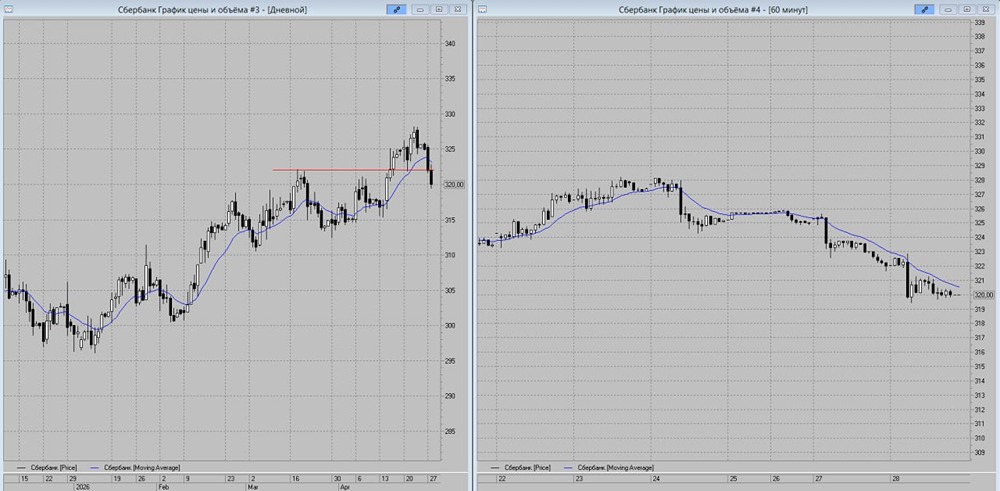Click the 20 date label on daily time axis
Viewport: 1000px width, 491px height.
pos(409,478)
